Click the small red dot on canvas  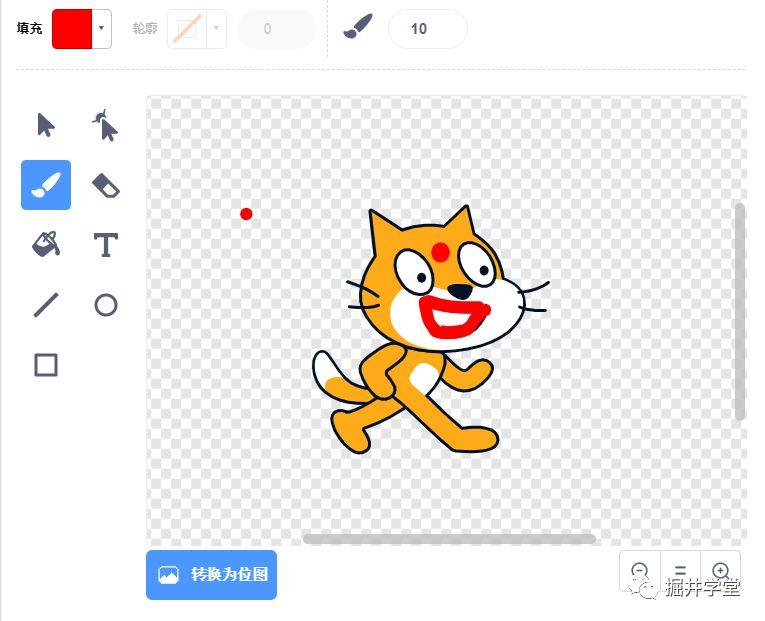246,214
